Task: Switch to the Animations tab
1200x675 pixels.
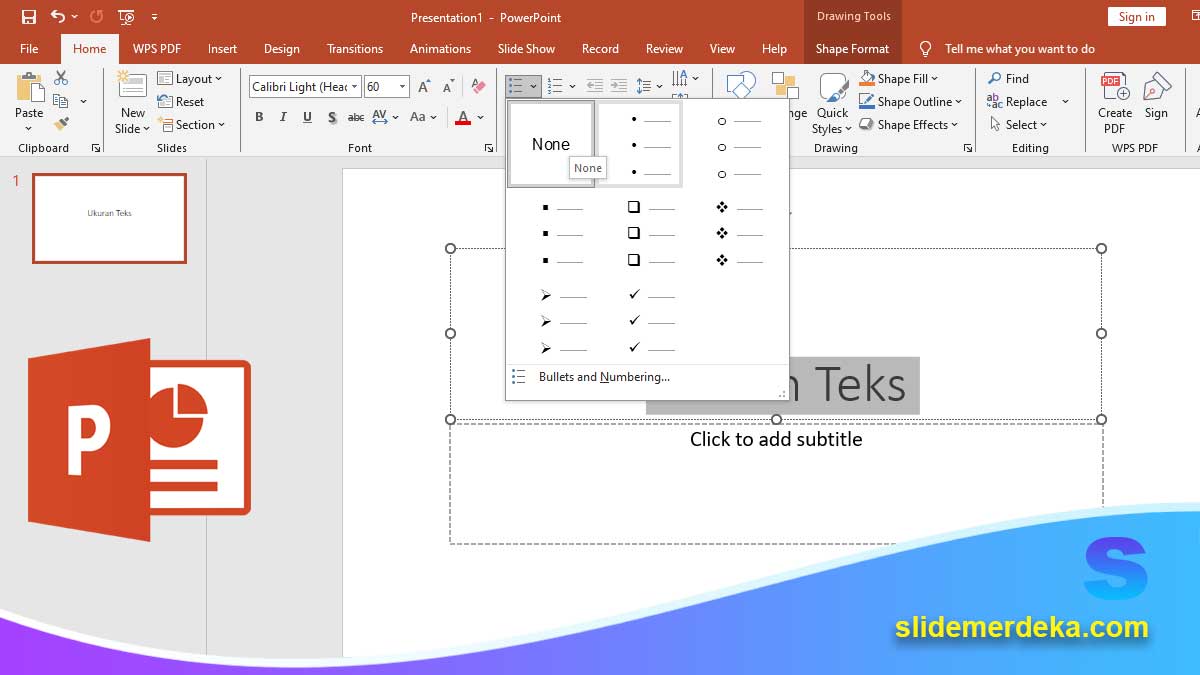Action: [x=440, y=48]
